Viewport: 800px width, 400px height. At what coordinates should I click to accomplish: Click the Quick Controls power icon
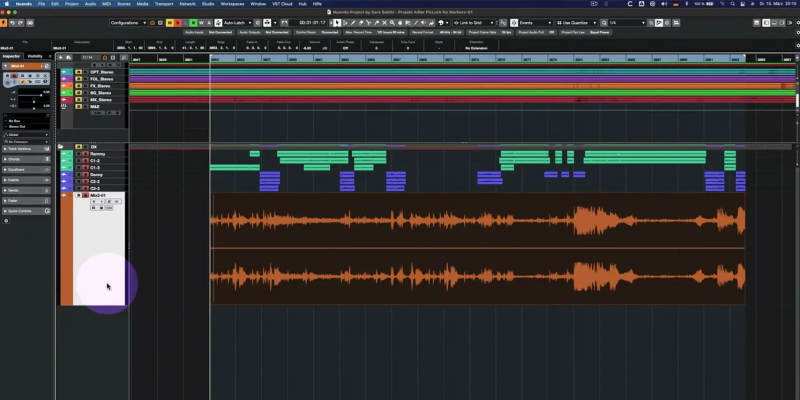pos(47,211)
